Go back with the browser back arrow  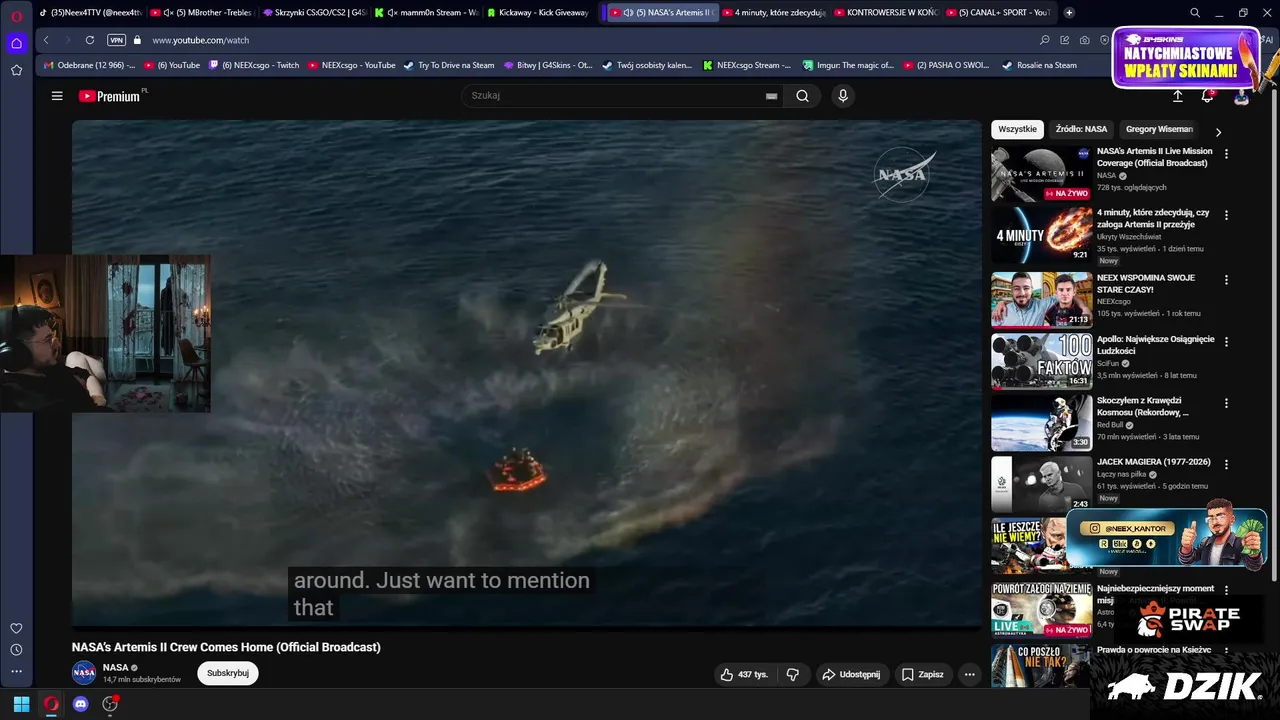[46, 40]
